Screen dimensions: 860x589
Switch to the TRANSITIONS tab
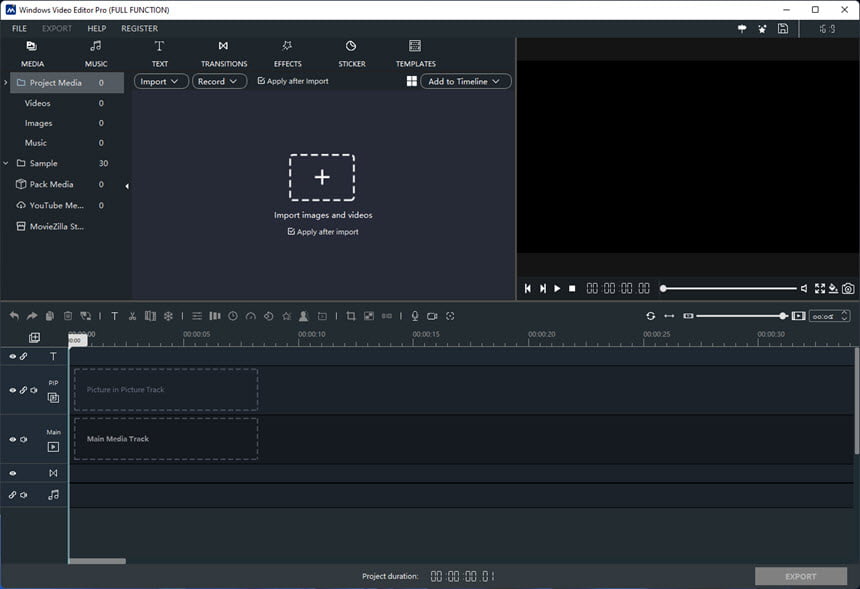(224, 54)
